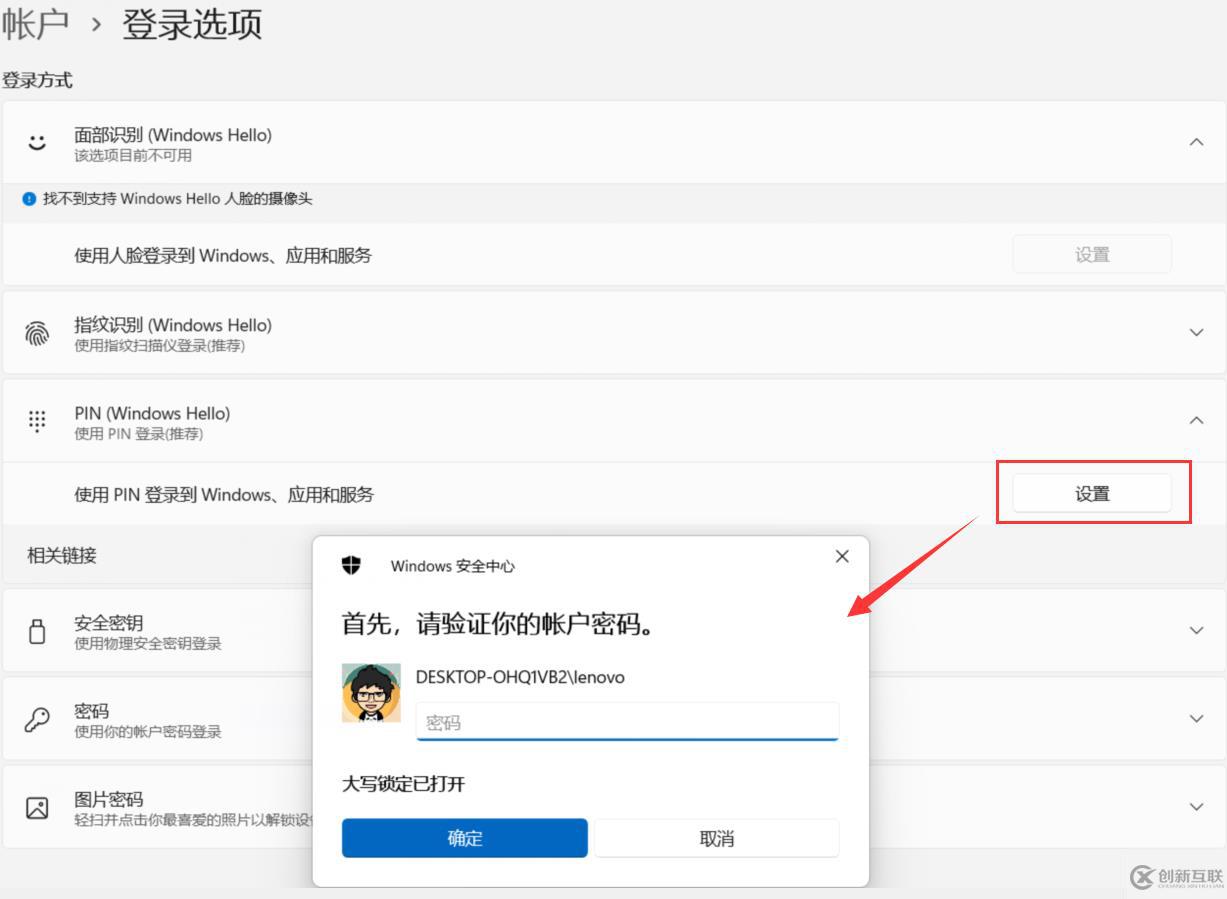The width and height of the screenshot is (1227, 899).
Task: Collapse the face recognition section chevron
Action: (x=1196, y=143)
